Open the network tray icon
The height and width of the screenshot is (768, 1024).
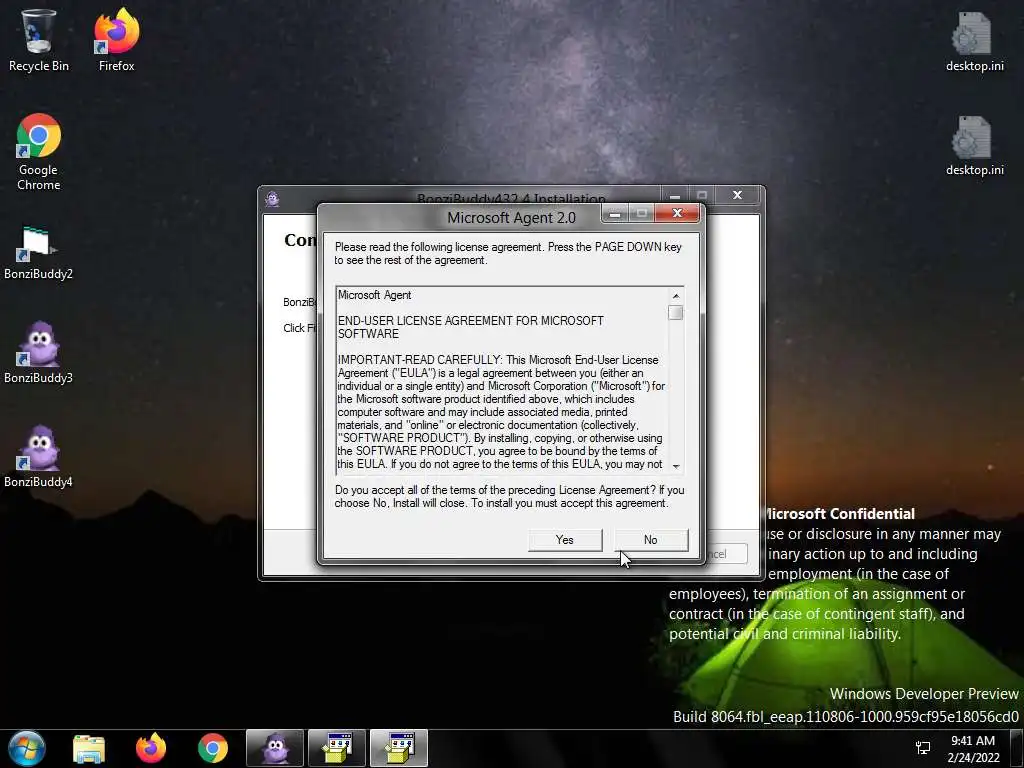(923, 748)
